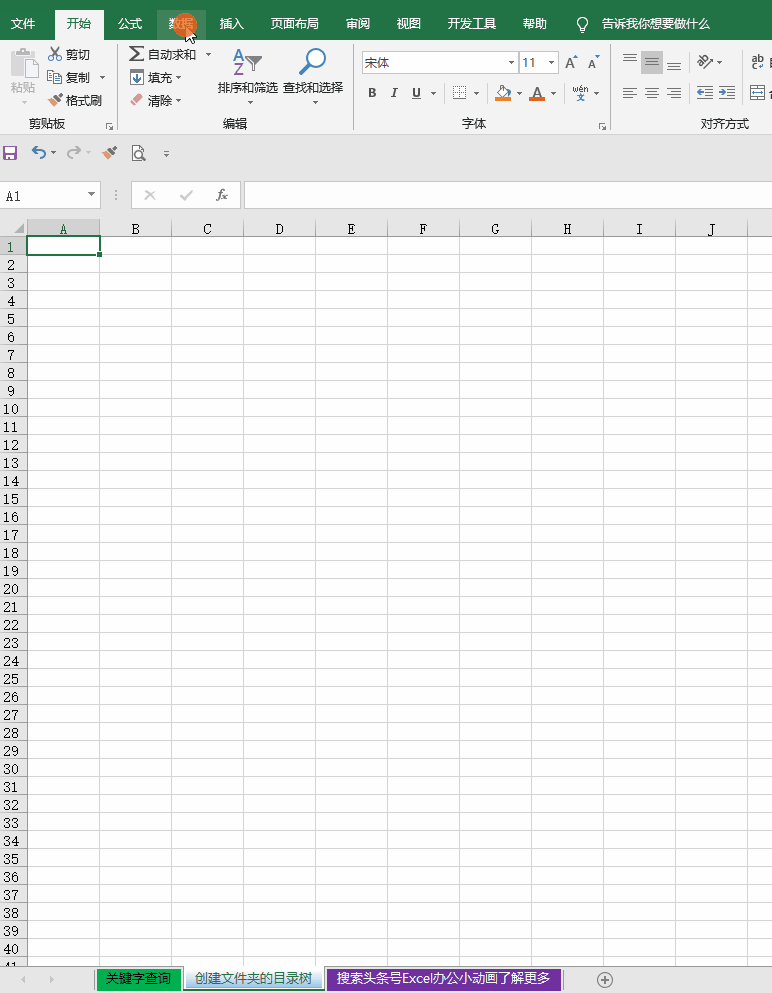Screen dimensions: 772x993
Task: Toggle Bold formatting
Action: [x=372, y=93]
